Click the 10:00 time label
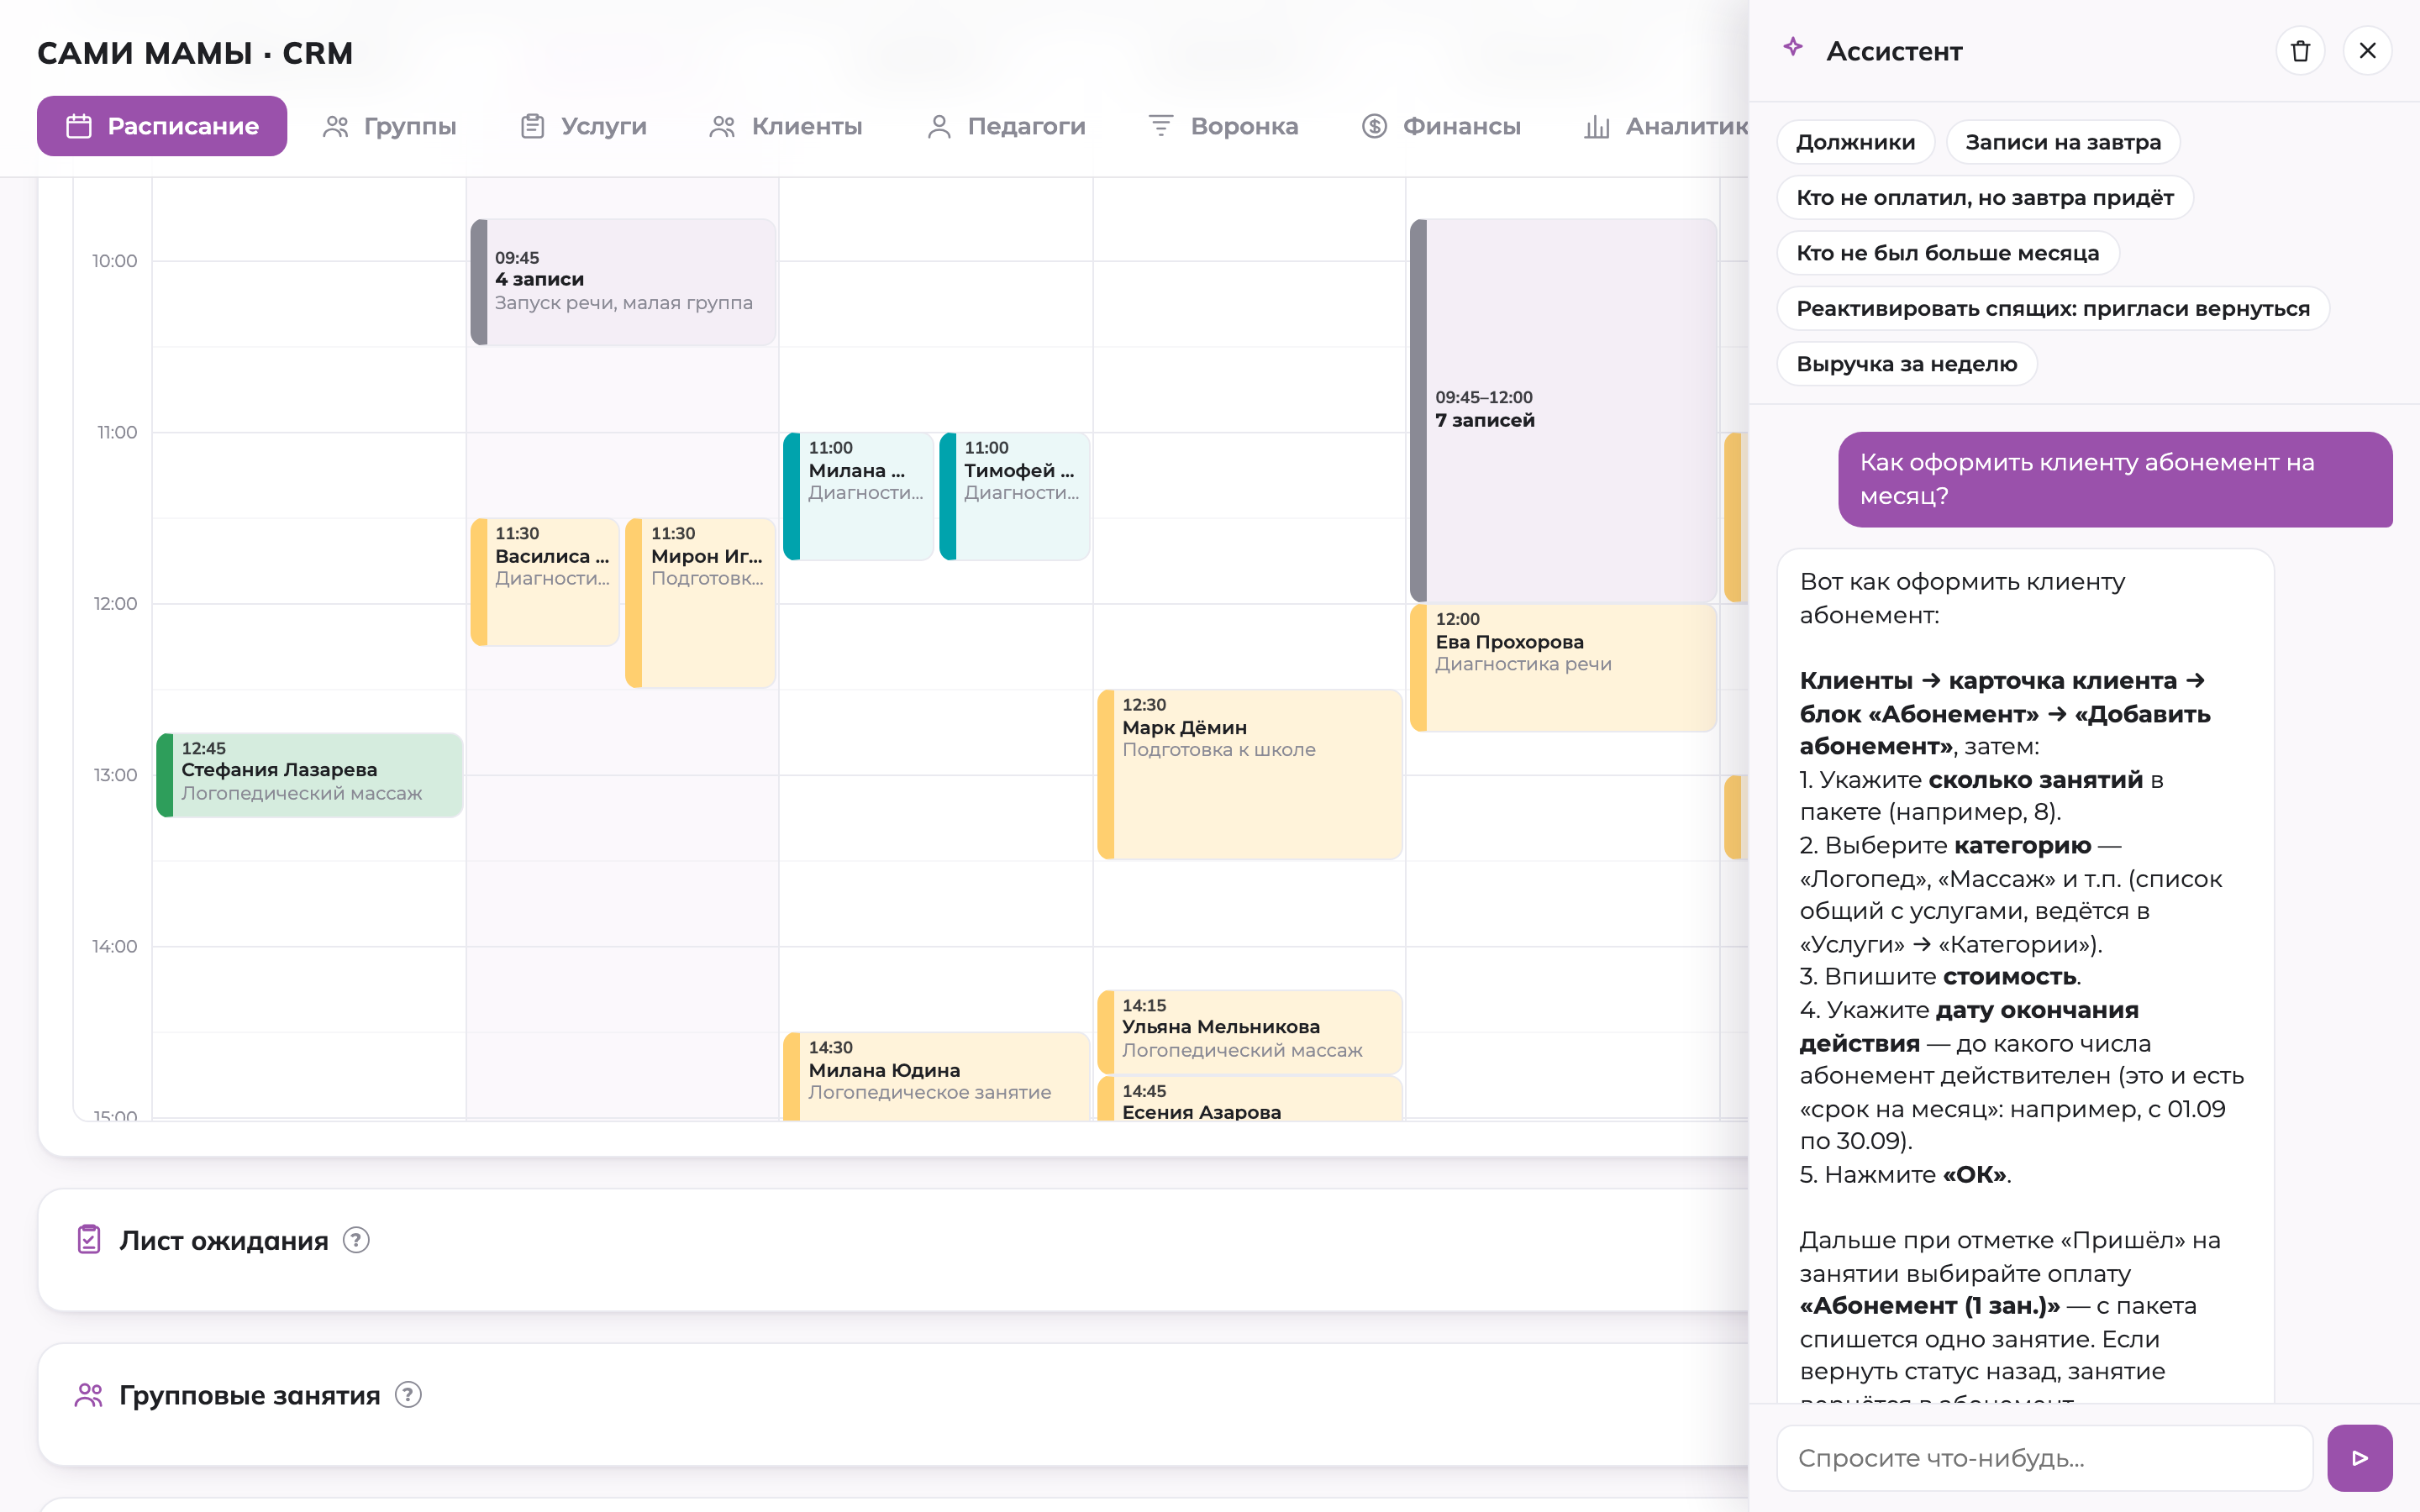 tap(115, 261)
